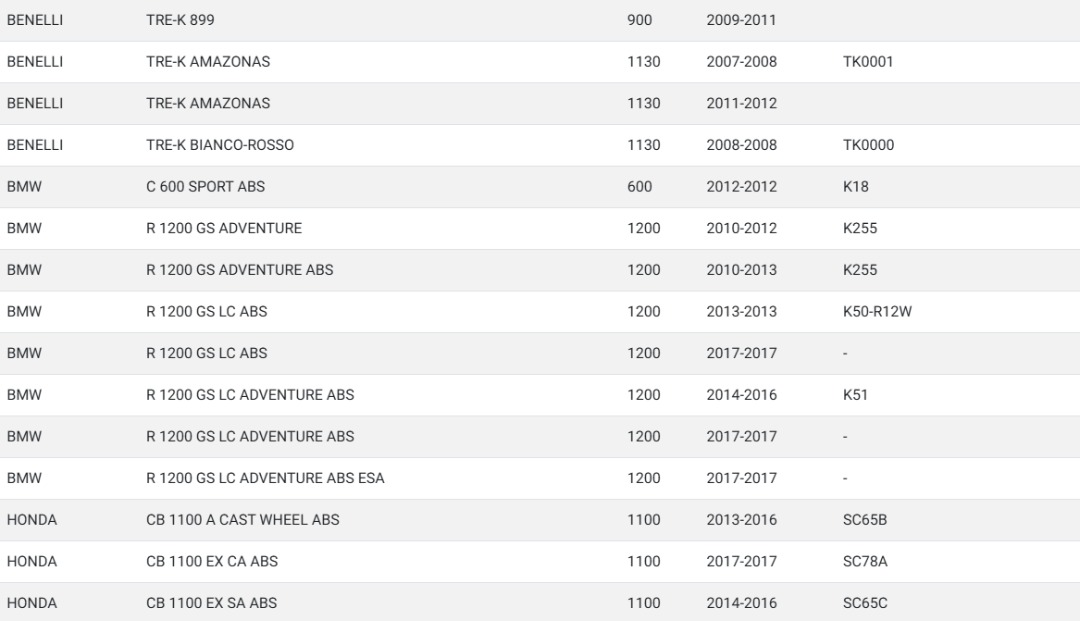Select the R 1200 GS ADVENTURE ABS model
1080x621 pixels.
[240, 270]
